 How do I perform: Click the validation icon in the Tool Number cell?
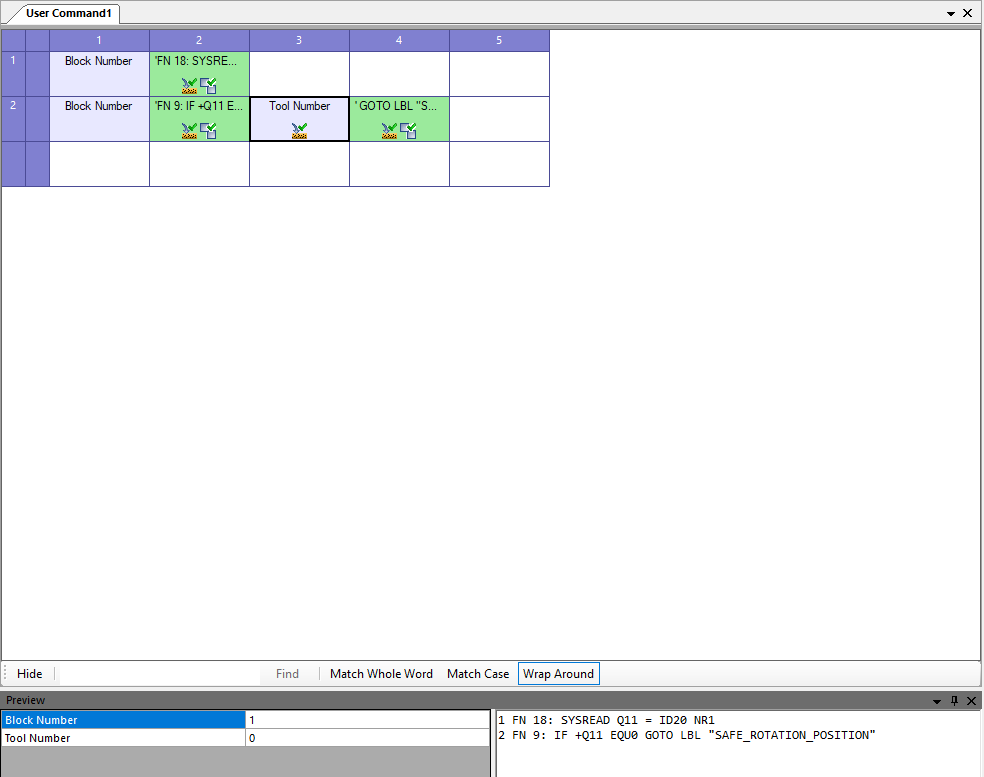[298, 130]
